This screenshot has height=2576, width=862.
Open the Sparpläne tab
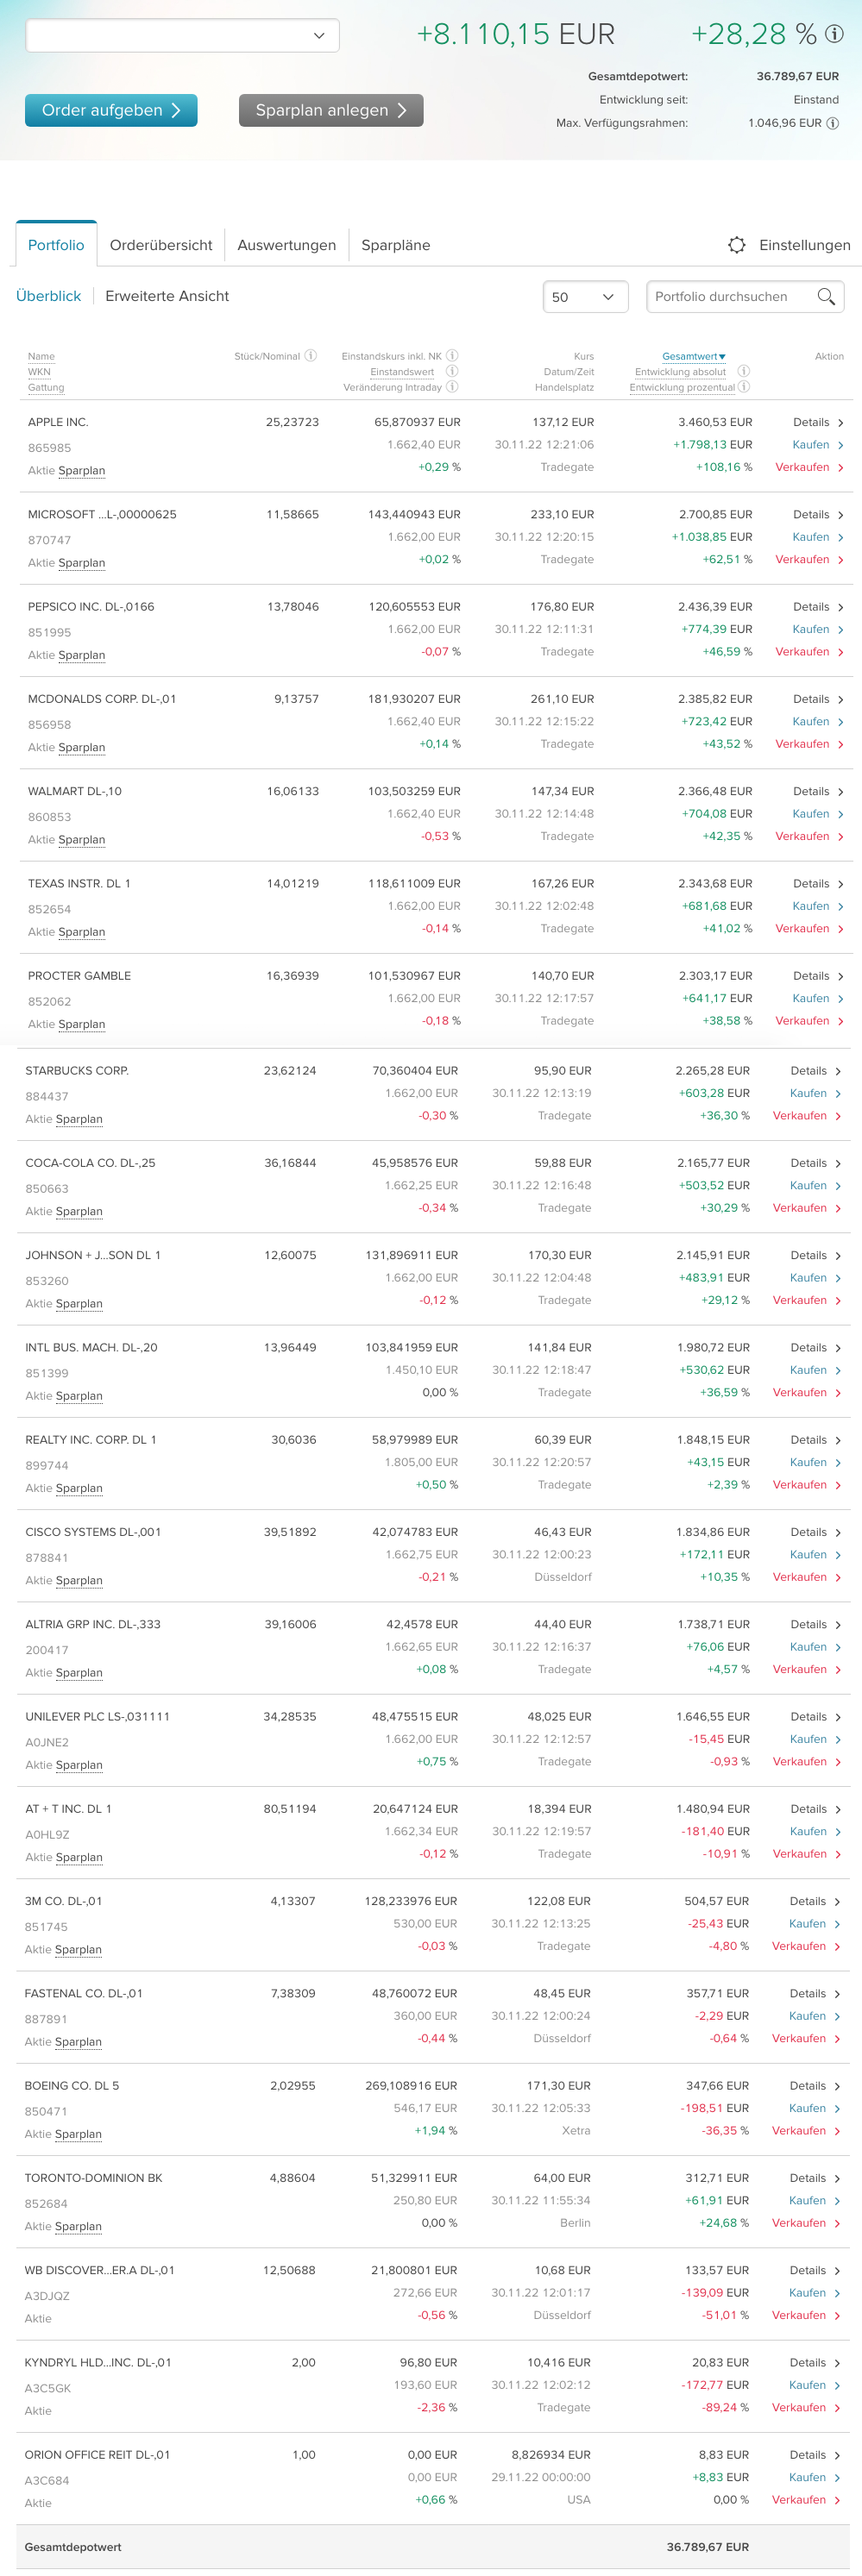pos(396,245)
